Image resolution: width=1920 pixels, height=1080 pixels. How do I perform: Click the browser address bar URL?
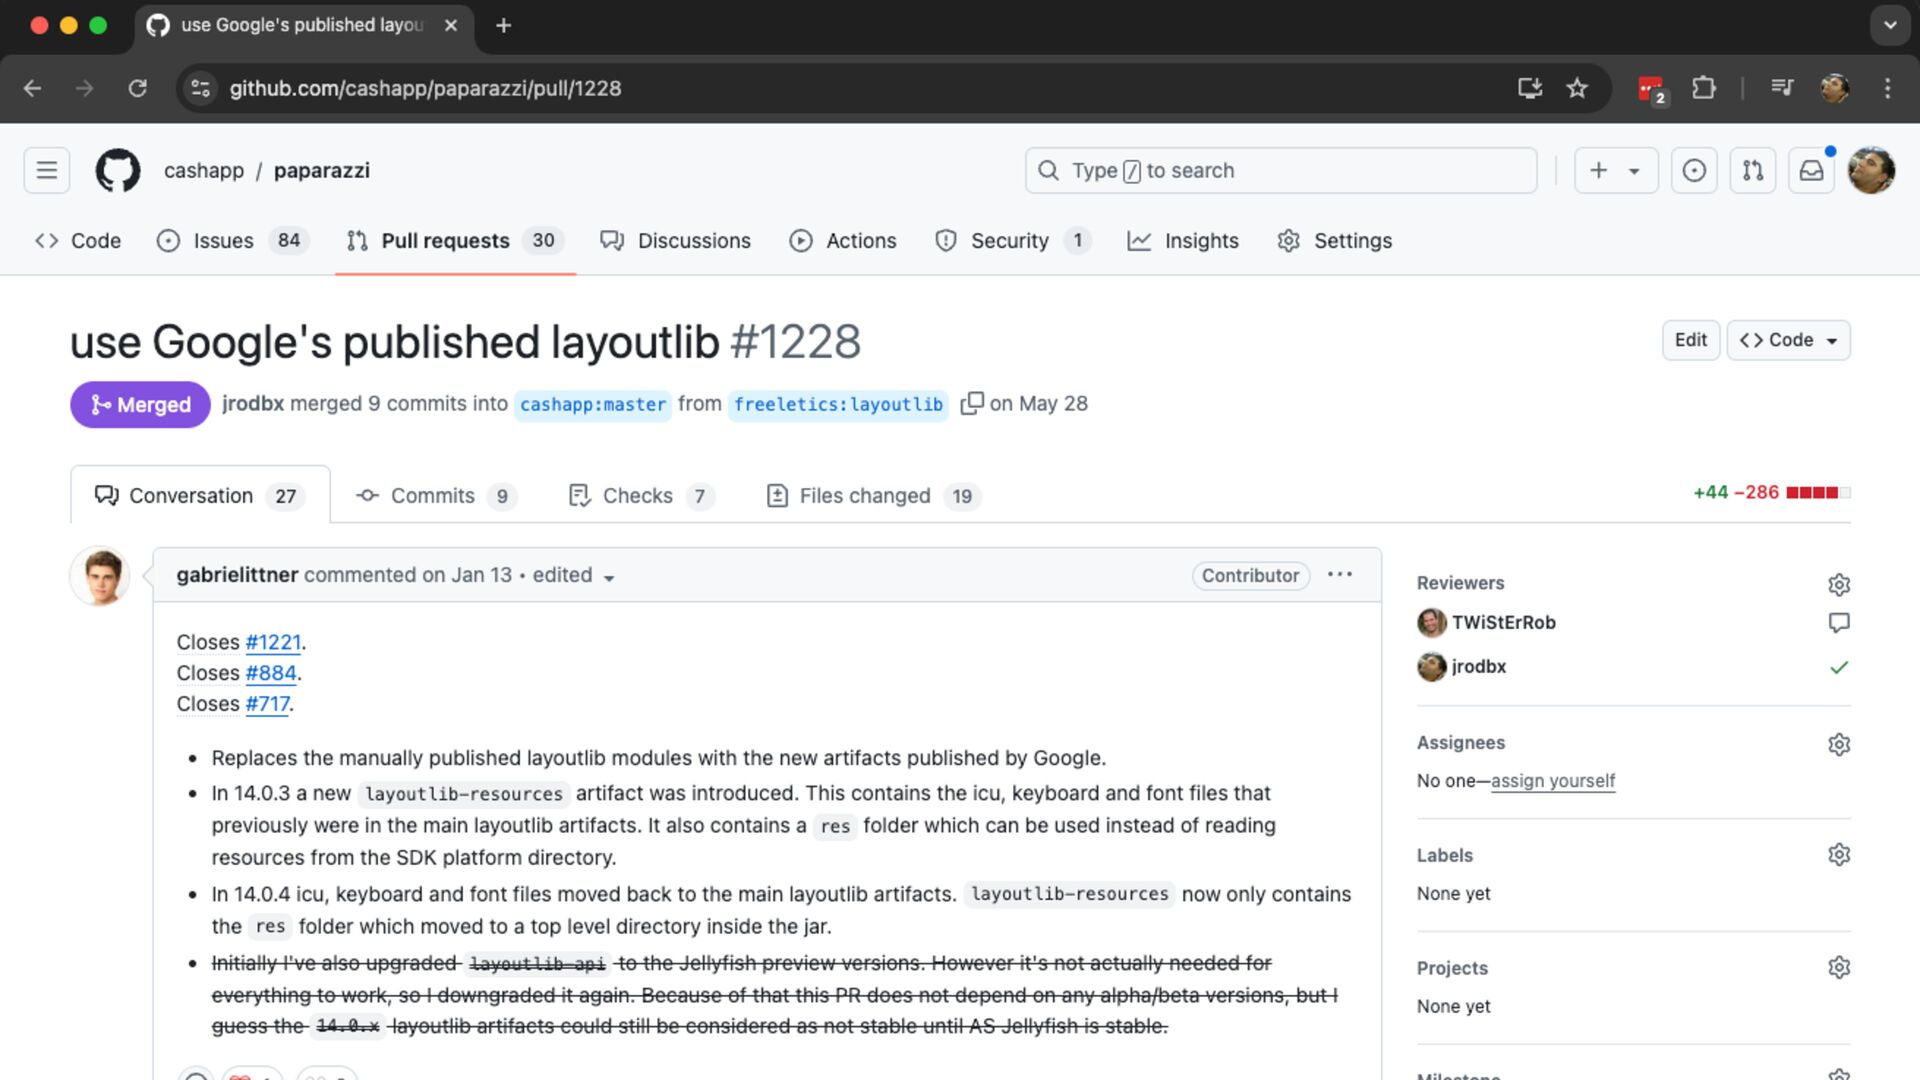(x=425, y=88)
